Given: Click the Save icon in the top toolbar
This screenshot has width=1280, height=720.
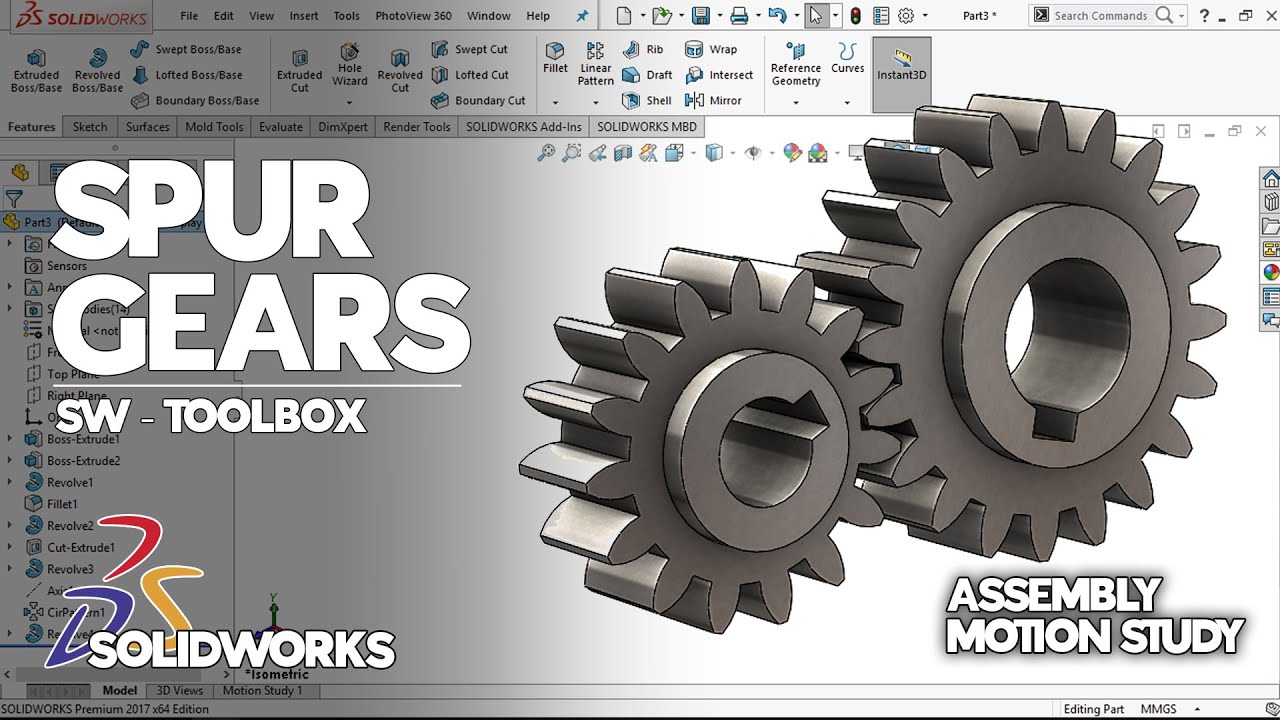Looking at the screenshot, I should 700,16.
